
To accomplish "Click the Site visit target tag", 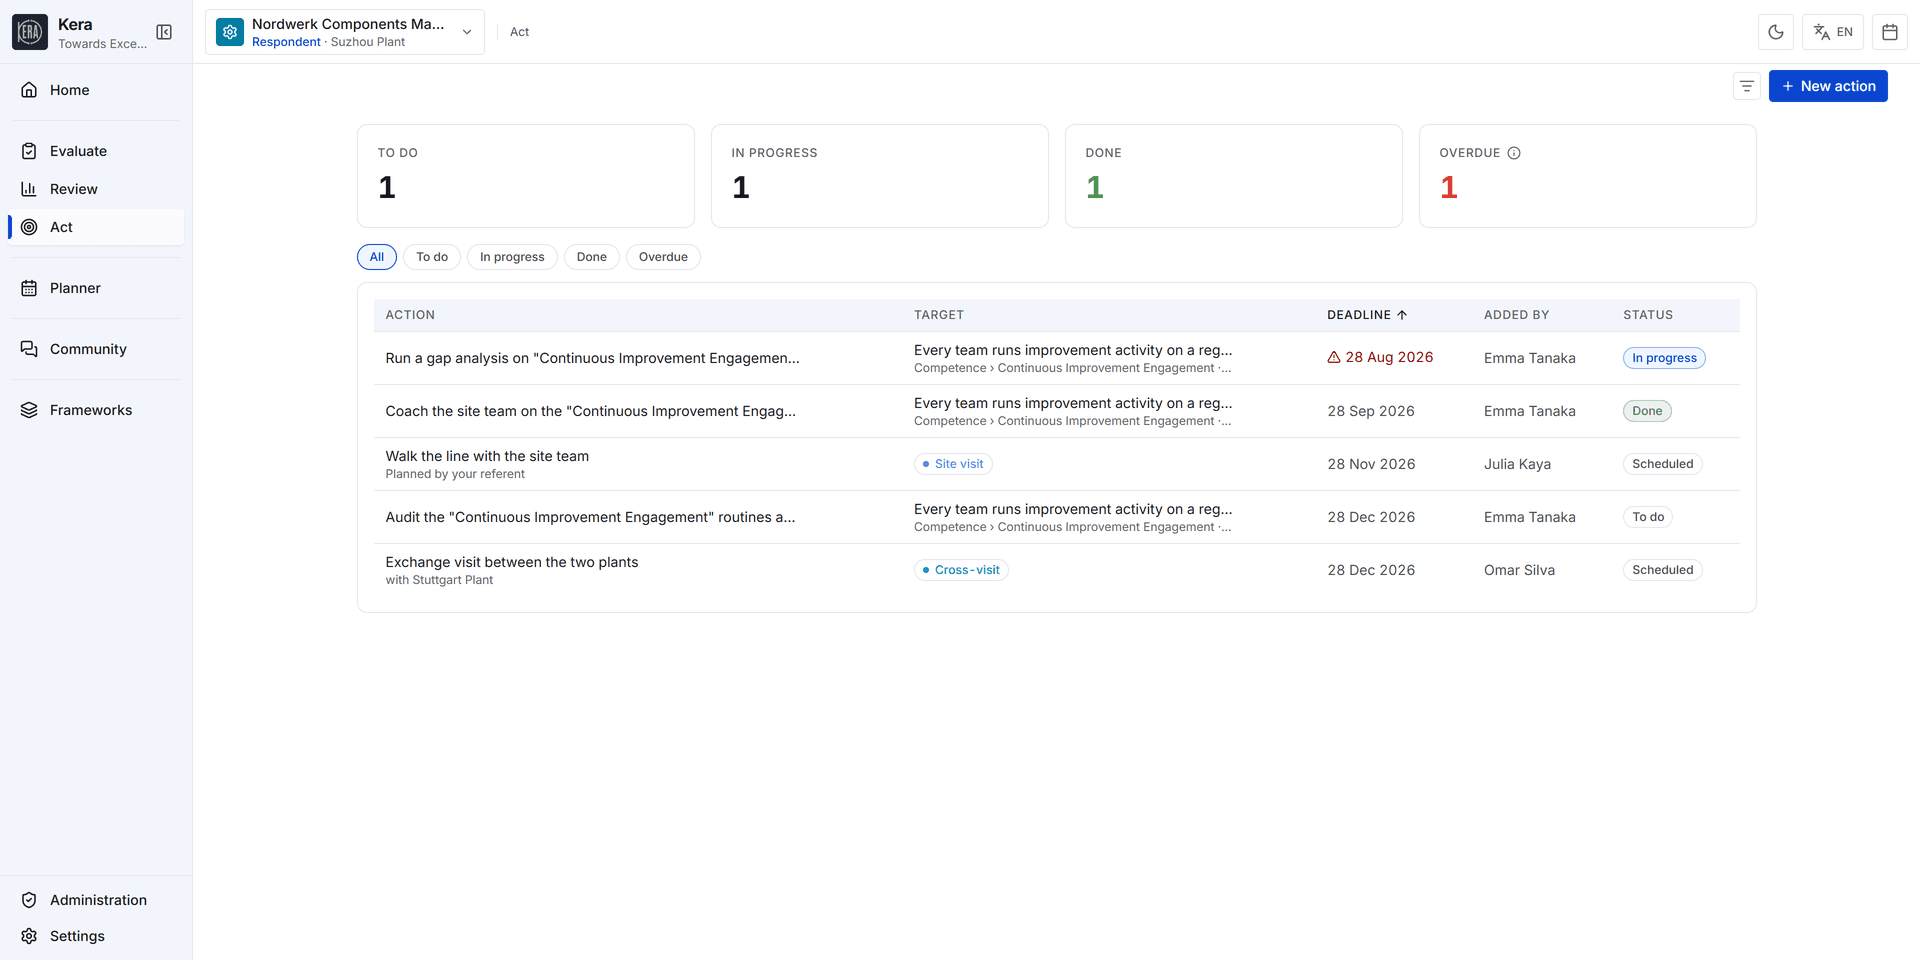I will [953, 464].
